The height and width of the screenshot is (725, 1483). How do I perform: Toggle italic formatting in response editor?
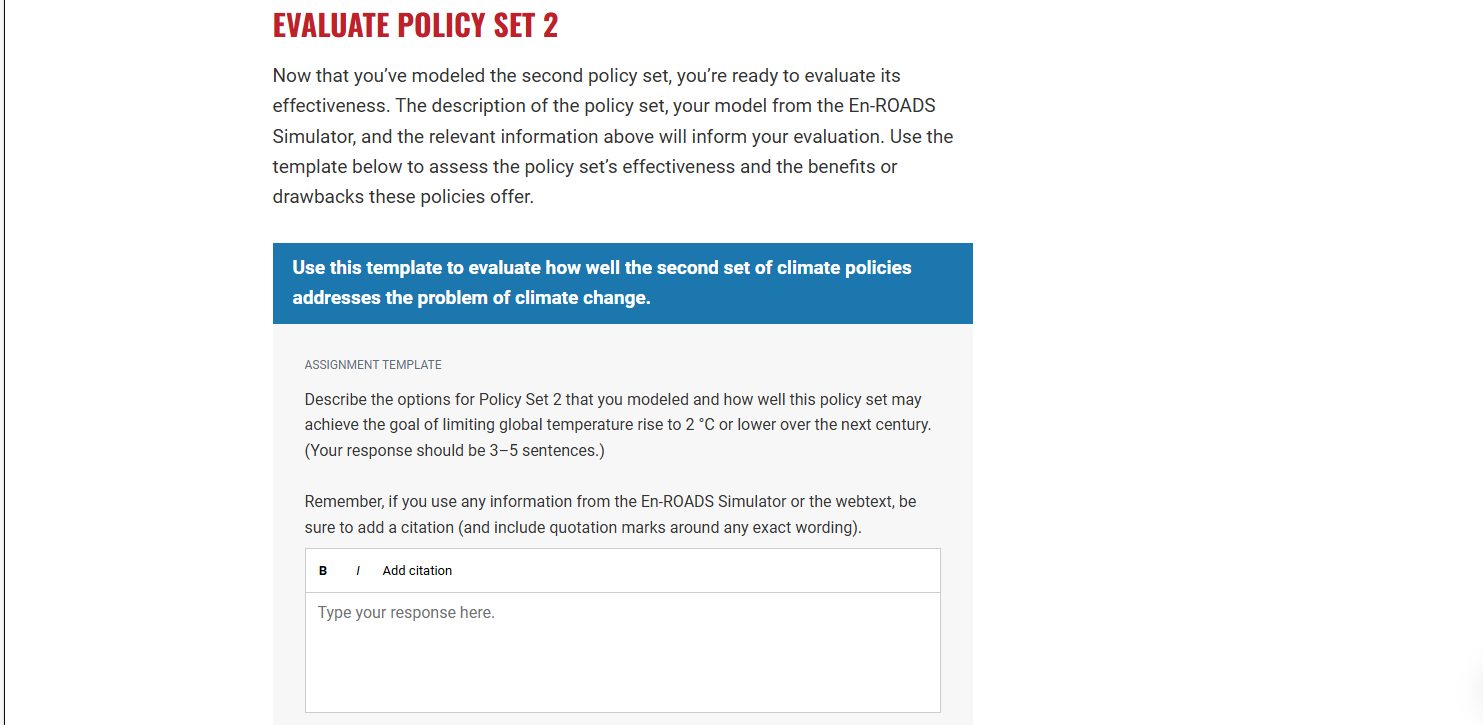[358, 571]
